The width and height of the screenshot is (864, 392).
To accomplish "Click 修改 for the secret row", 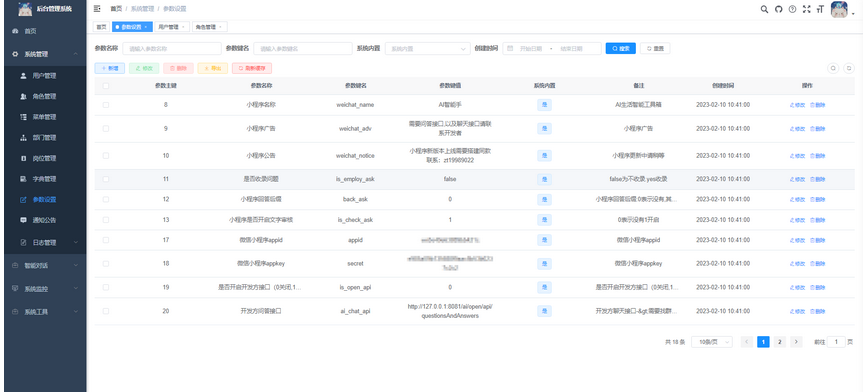I will (x=797, y=264).
